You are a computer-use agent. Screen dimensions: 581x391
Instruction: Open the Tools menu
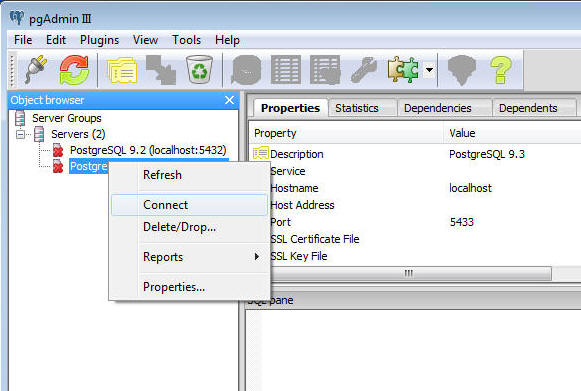186,40
